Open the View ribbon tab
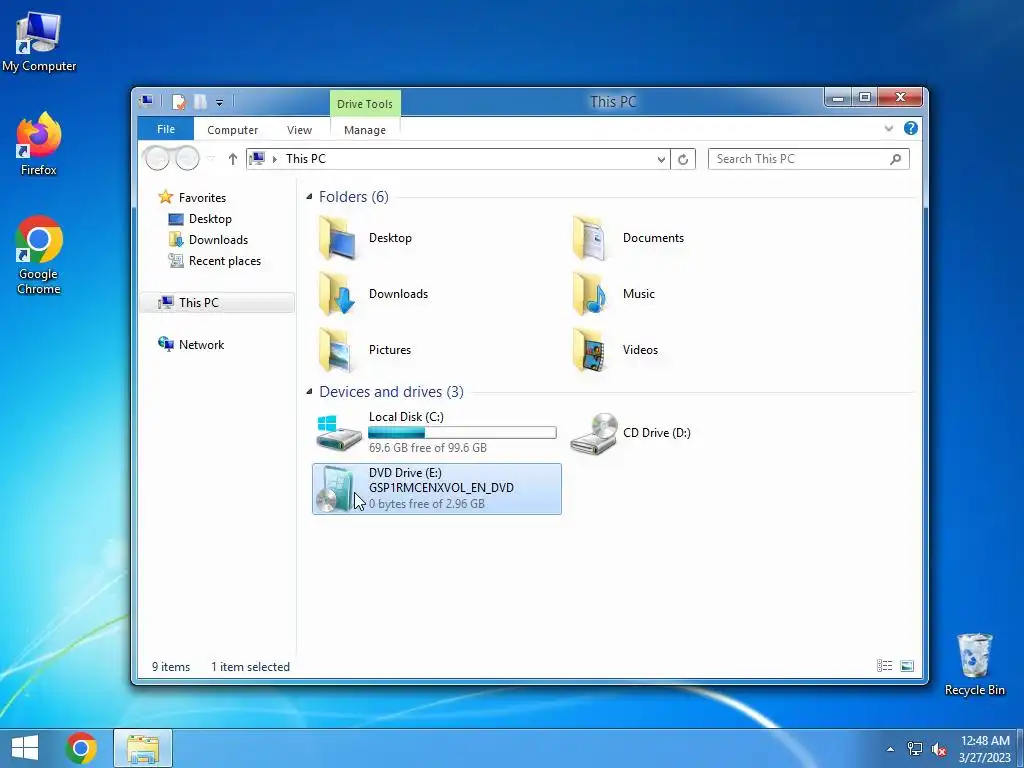Viewport: 1024px width, 768px height. pos(299,130)
